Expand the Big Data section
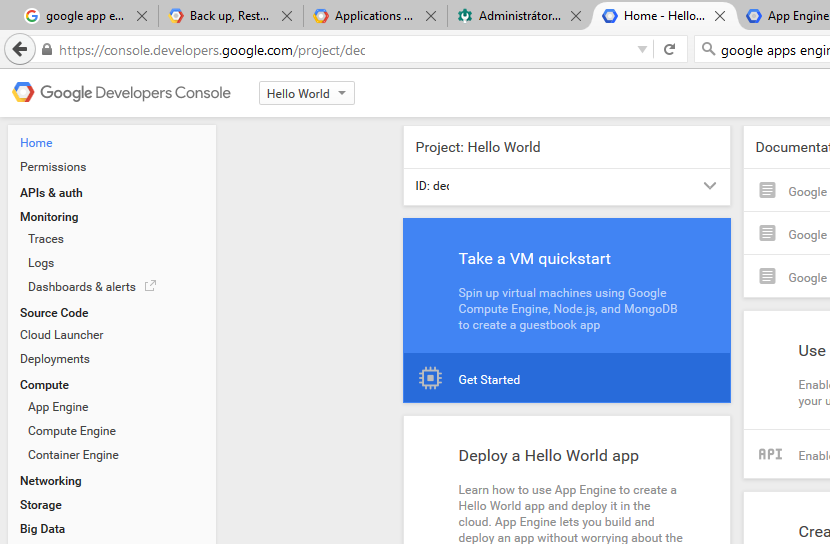Image resolution: width=830 pixels, height=544 pixels. (x=42, y=529)
